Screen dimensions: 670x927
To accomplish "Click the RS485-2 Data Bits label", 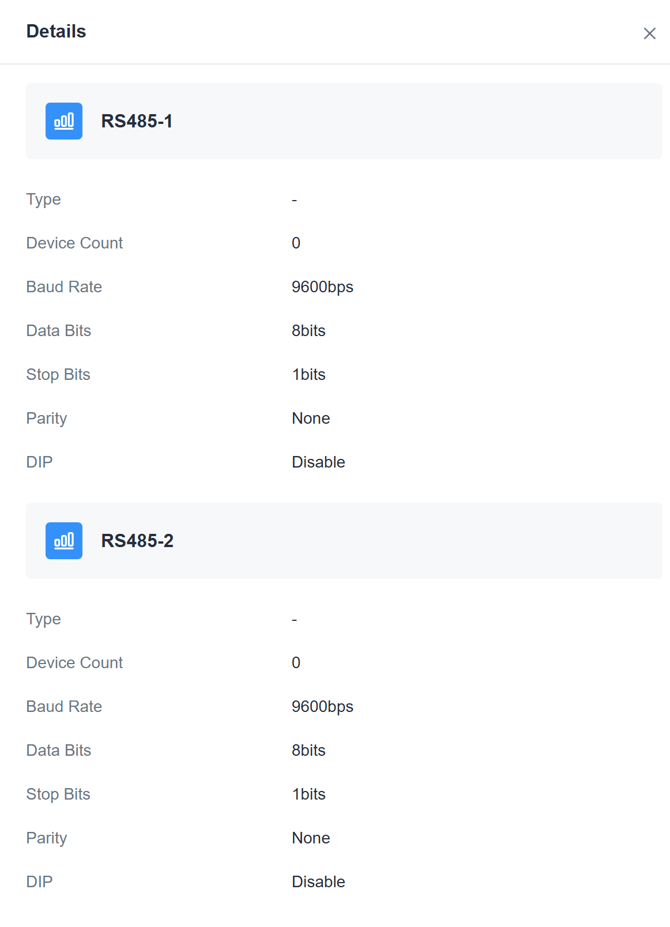I will 58,751.
